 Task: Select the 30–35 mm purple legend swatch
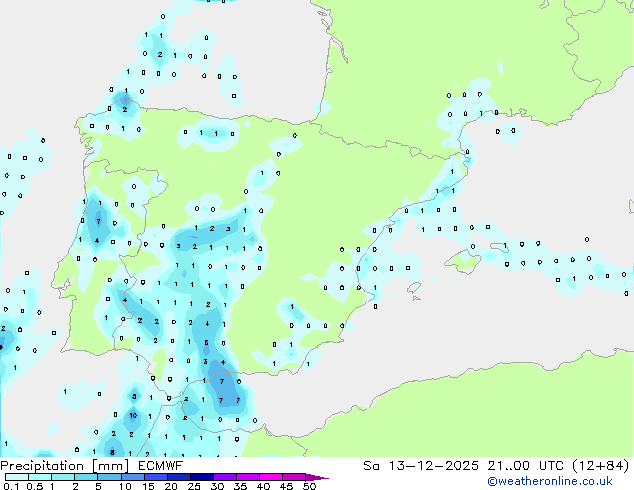tap(224, 477)
